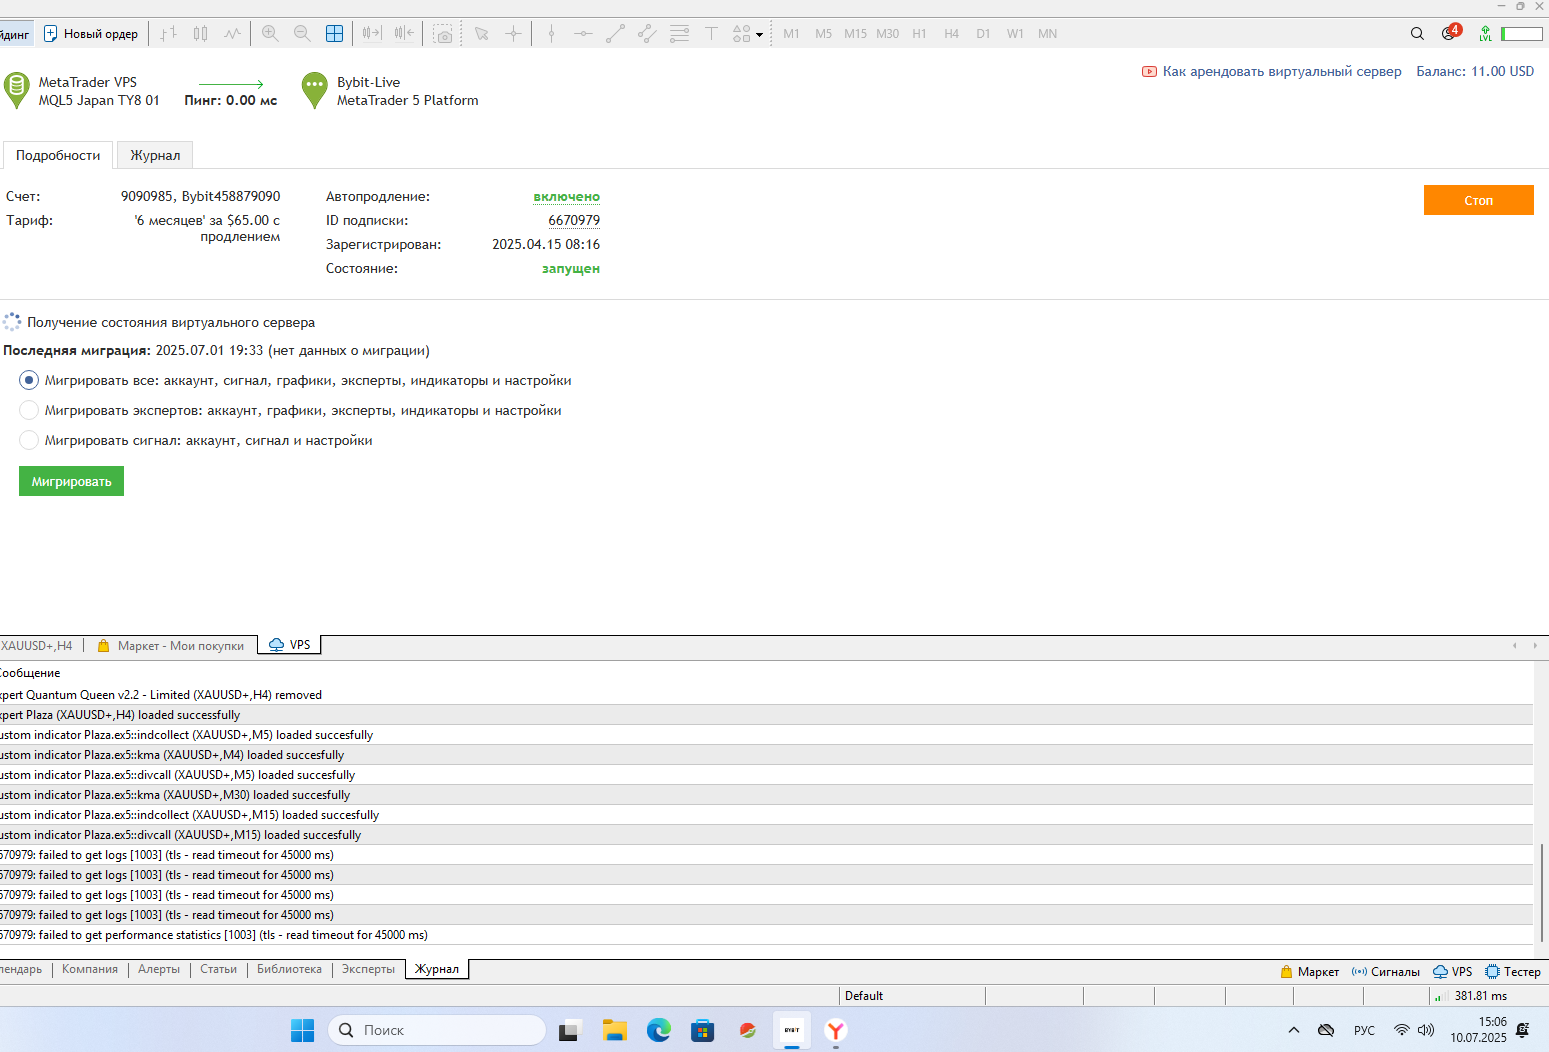1549x1052 pixels.
Task: Click the 381.81 ms connection status
Action: tap(1470, 996)
